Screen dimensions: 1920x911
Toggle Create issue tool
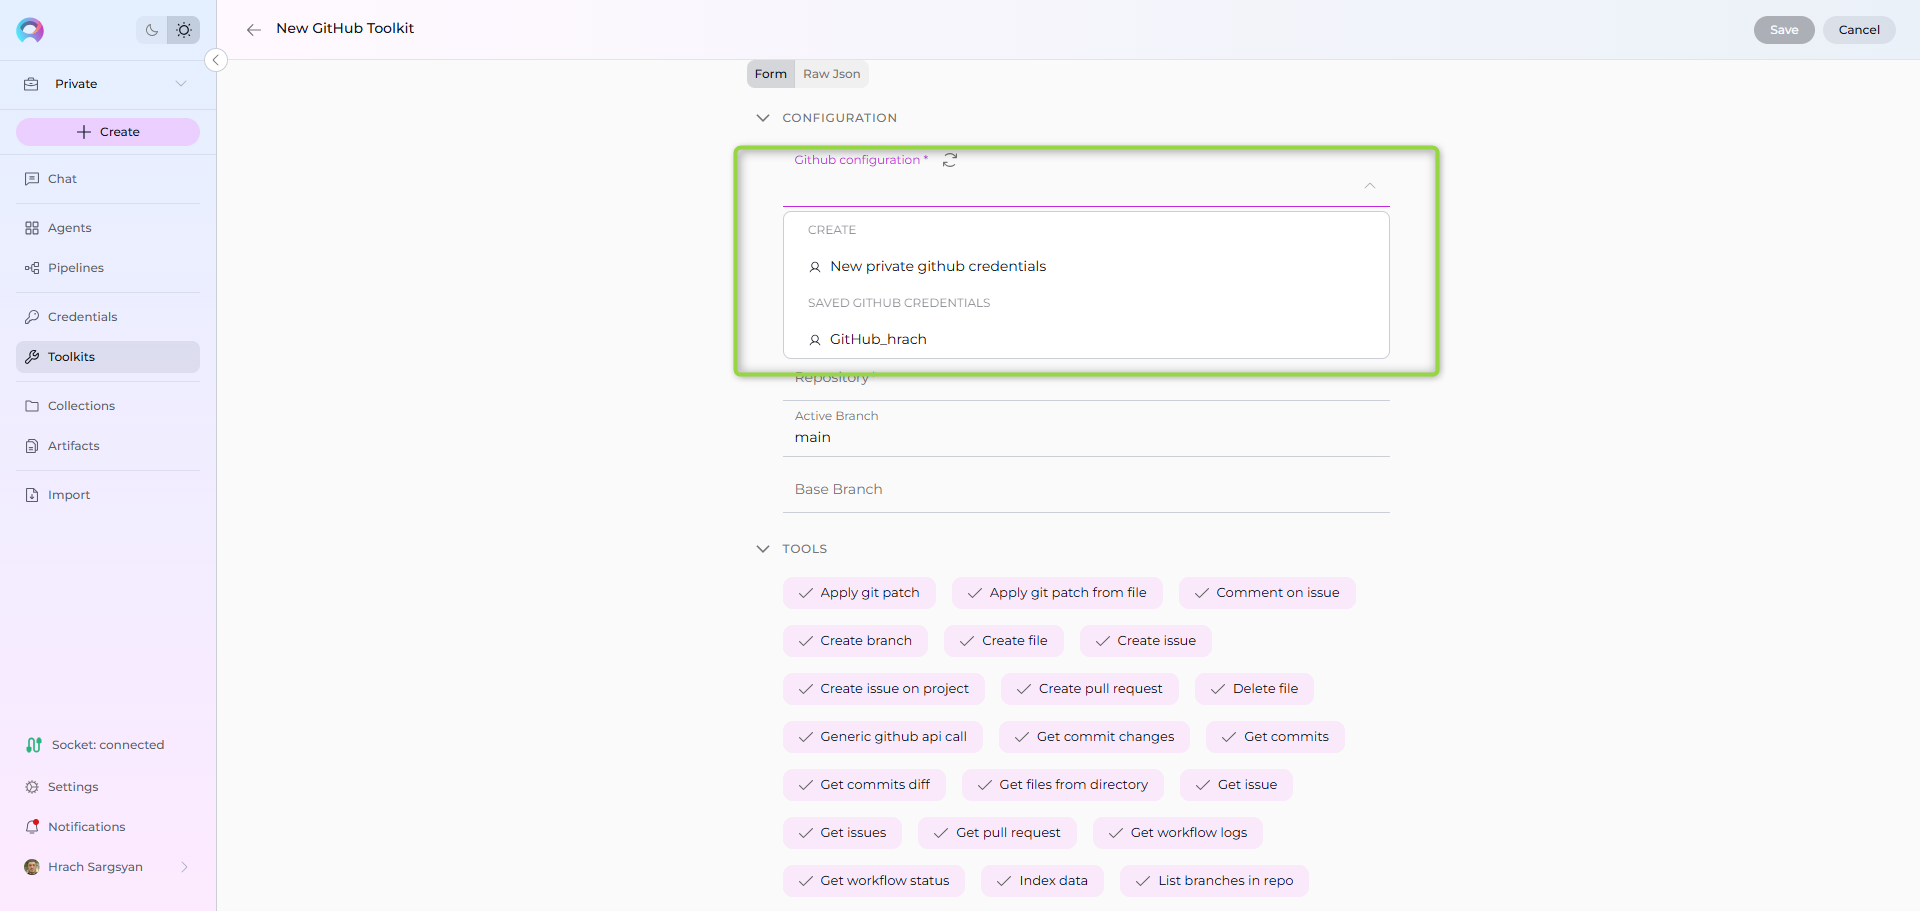point(1146,641)
